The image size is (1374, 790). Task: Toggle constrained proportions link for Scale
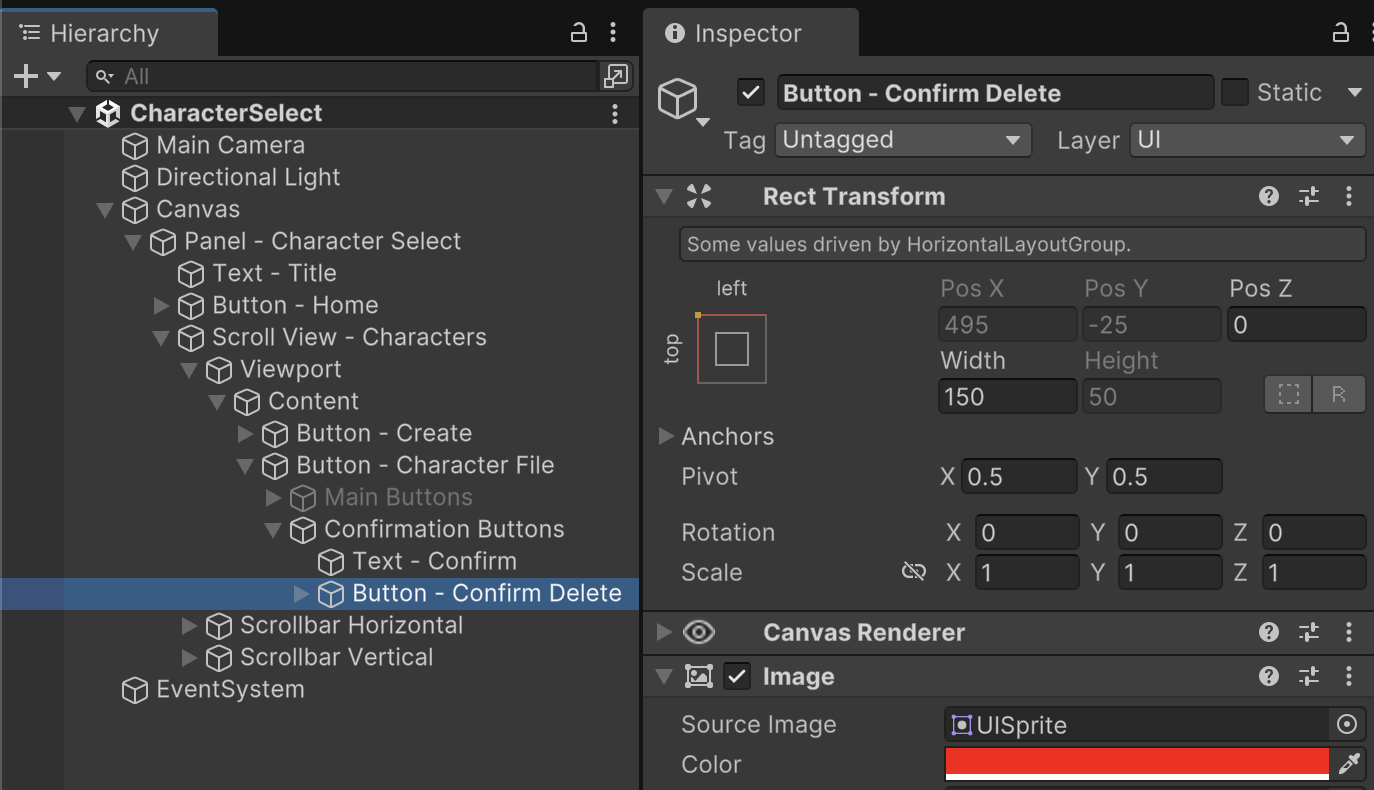tap(913, 572)
